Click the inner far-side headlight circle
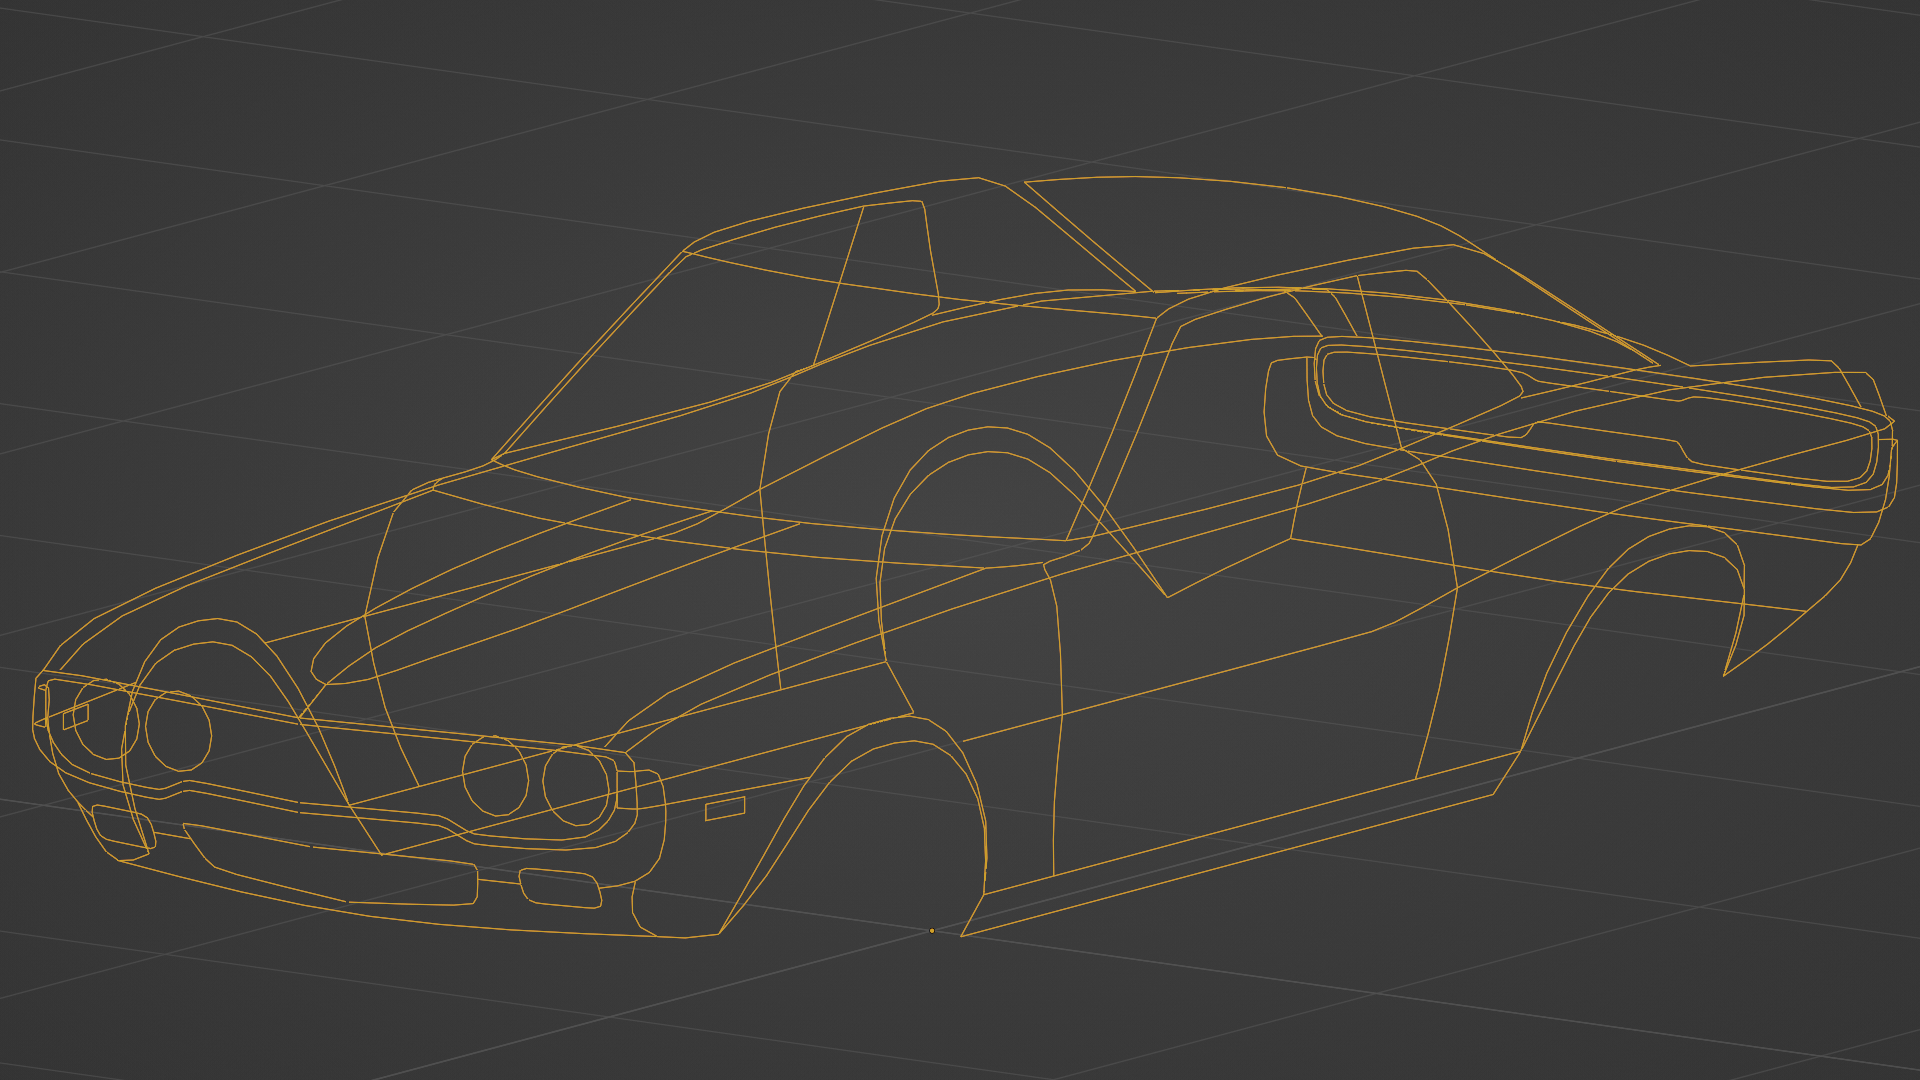1920x1080 pixels. point(178,731)
